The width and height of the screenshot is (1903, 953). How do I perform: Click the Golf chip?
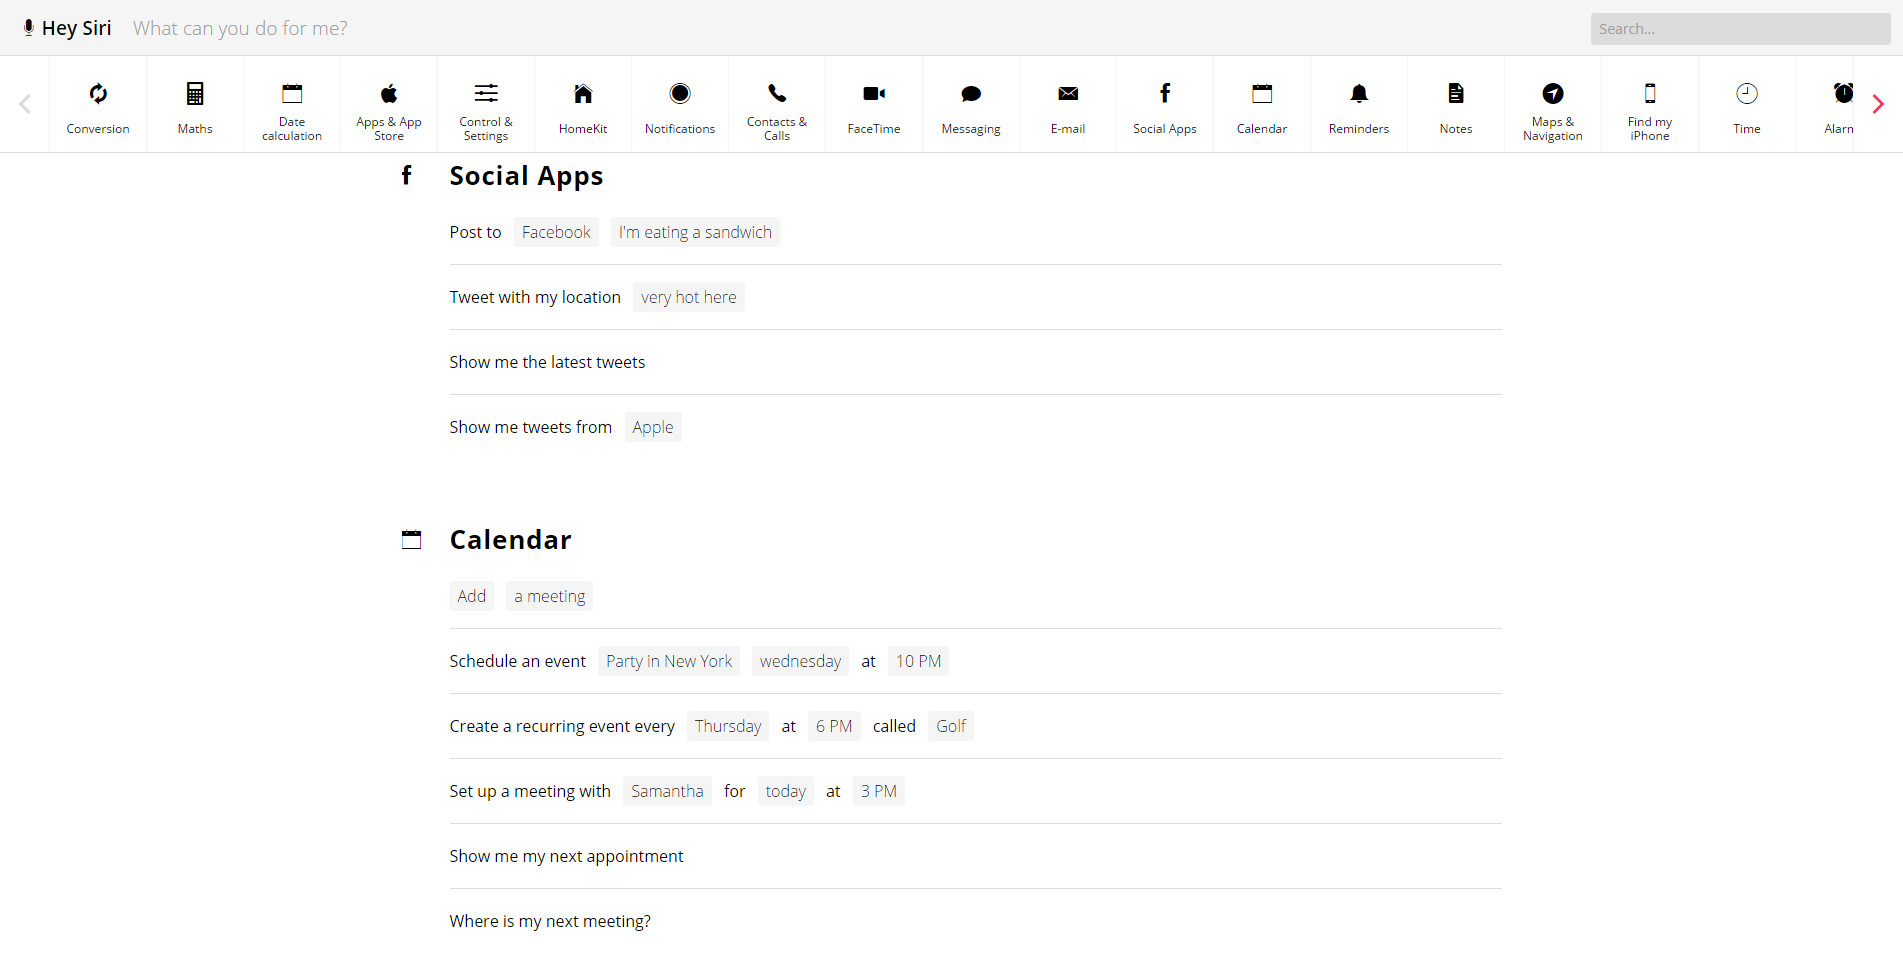(x=951, y=726)
